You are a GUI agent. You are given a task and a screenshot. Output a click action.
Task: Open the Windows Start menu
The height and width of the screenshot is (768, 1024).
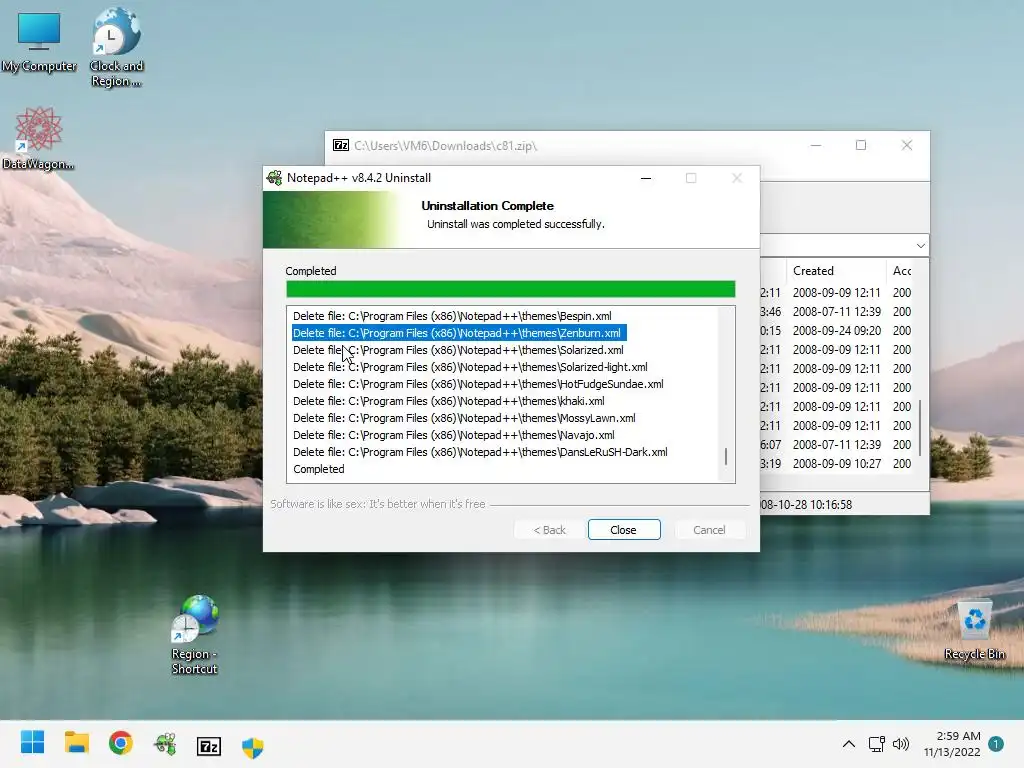coord(32,743)
